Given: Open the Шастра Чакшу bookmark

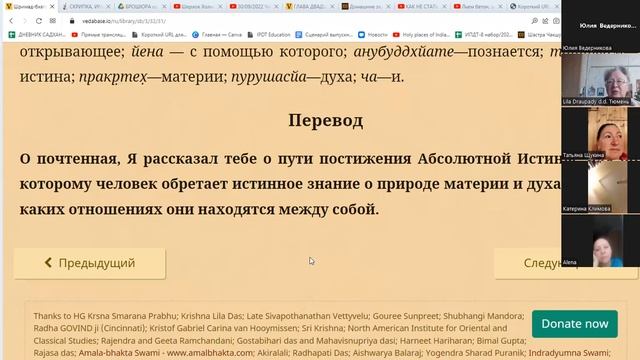Looking at the screenshot, I should coord(540,35).
